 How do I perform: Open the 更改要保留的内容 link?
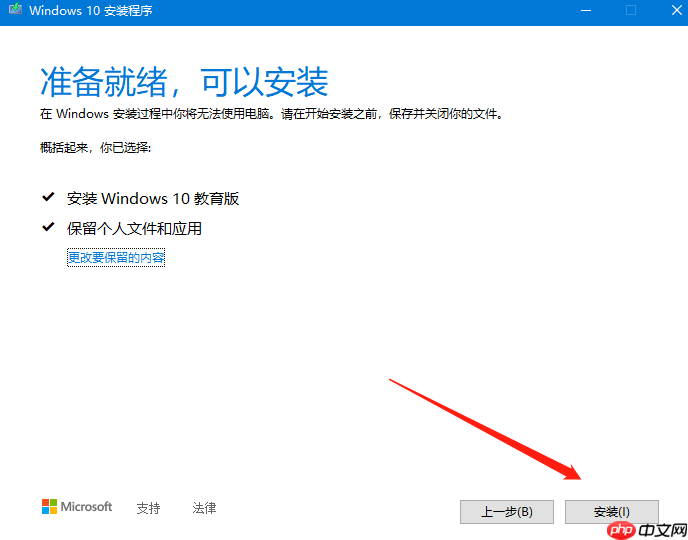(x=116, y=257)
